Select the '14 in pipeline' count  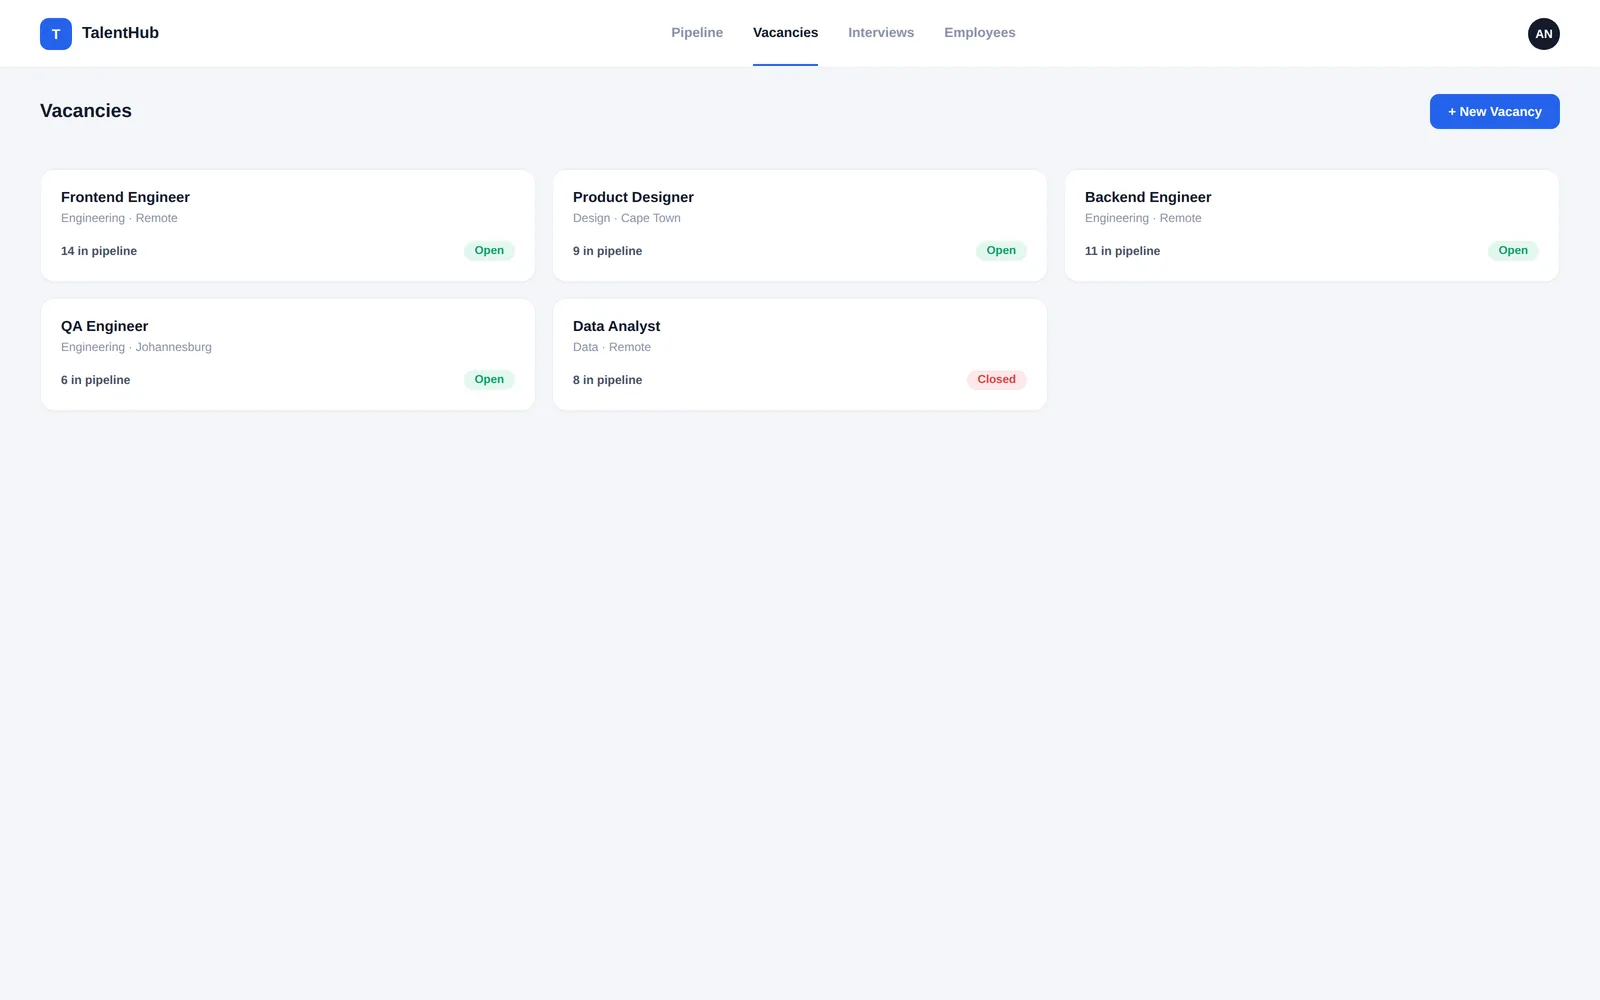[x=99, y=251]
